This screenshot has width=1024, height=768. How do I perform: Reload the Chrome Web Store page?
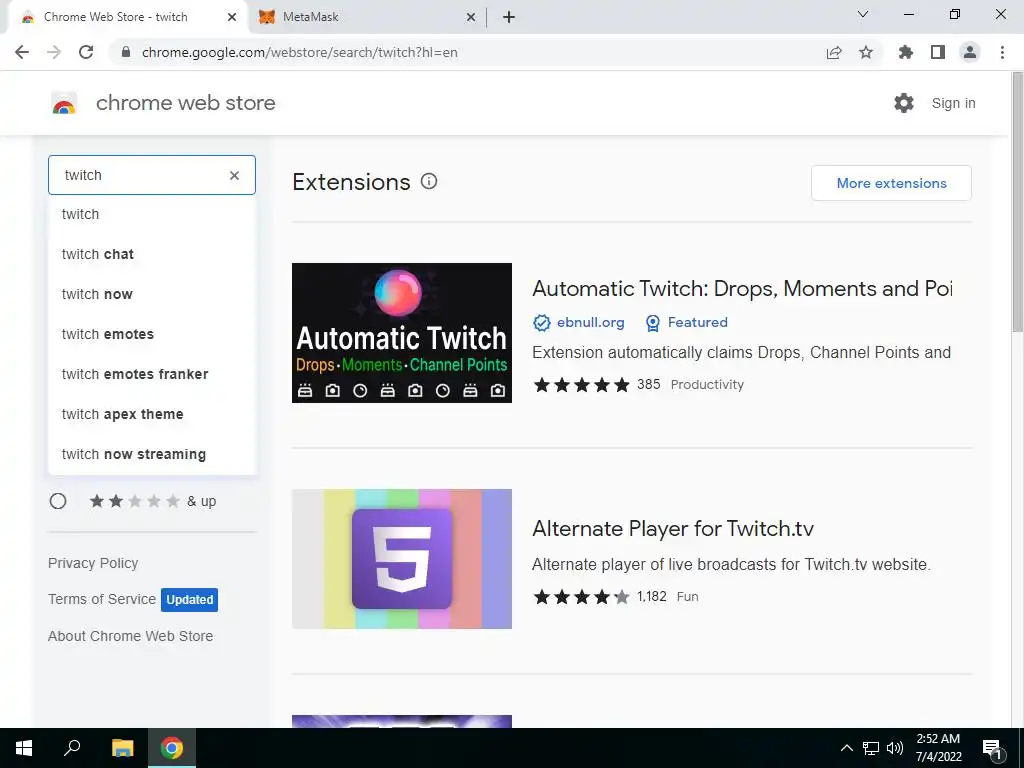coord(86,52)
